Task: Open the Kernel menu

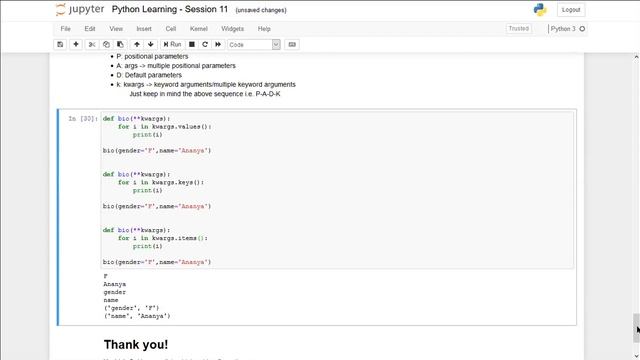Action: (199, 29)
